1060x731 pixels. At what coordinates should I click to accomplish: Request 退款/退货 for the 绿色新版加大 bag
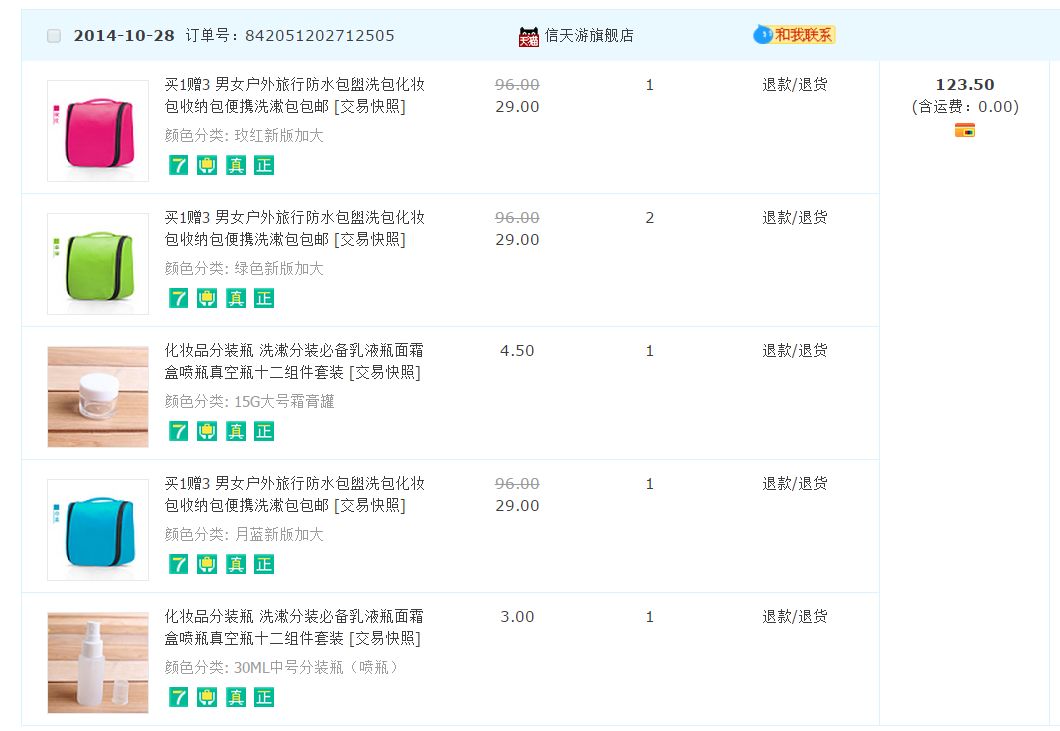coord(794,217)
